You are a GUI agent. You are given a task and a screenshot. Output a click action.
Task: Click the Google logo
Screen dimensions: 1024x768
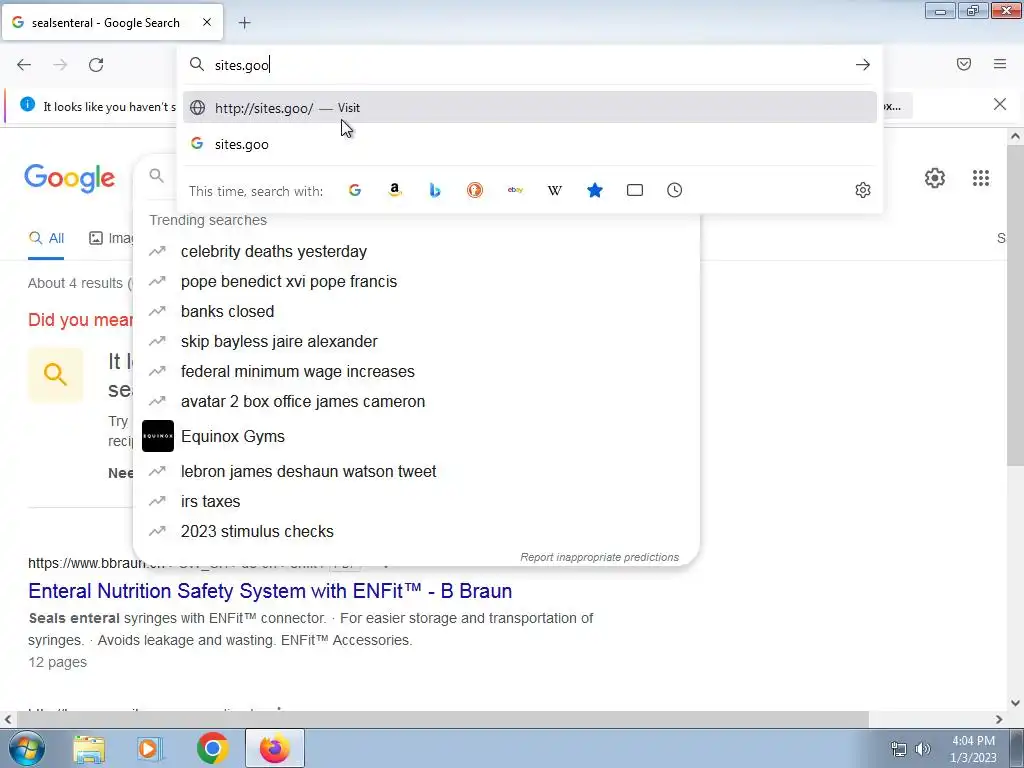pyautogui.click(x=69, y=178)
